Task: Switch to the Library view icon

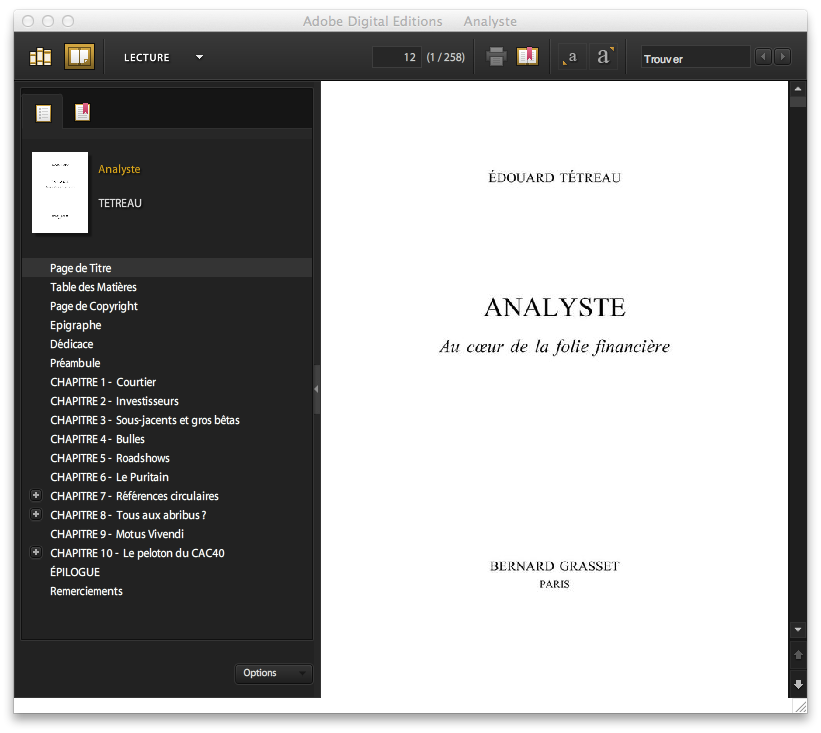Action: pyautogui.click(x=40, y=57)
